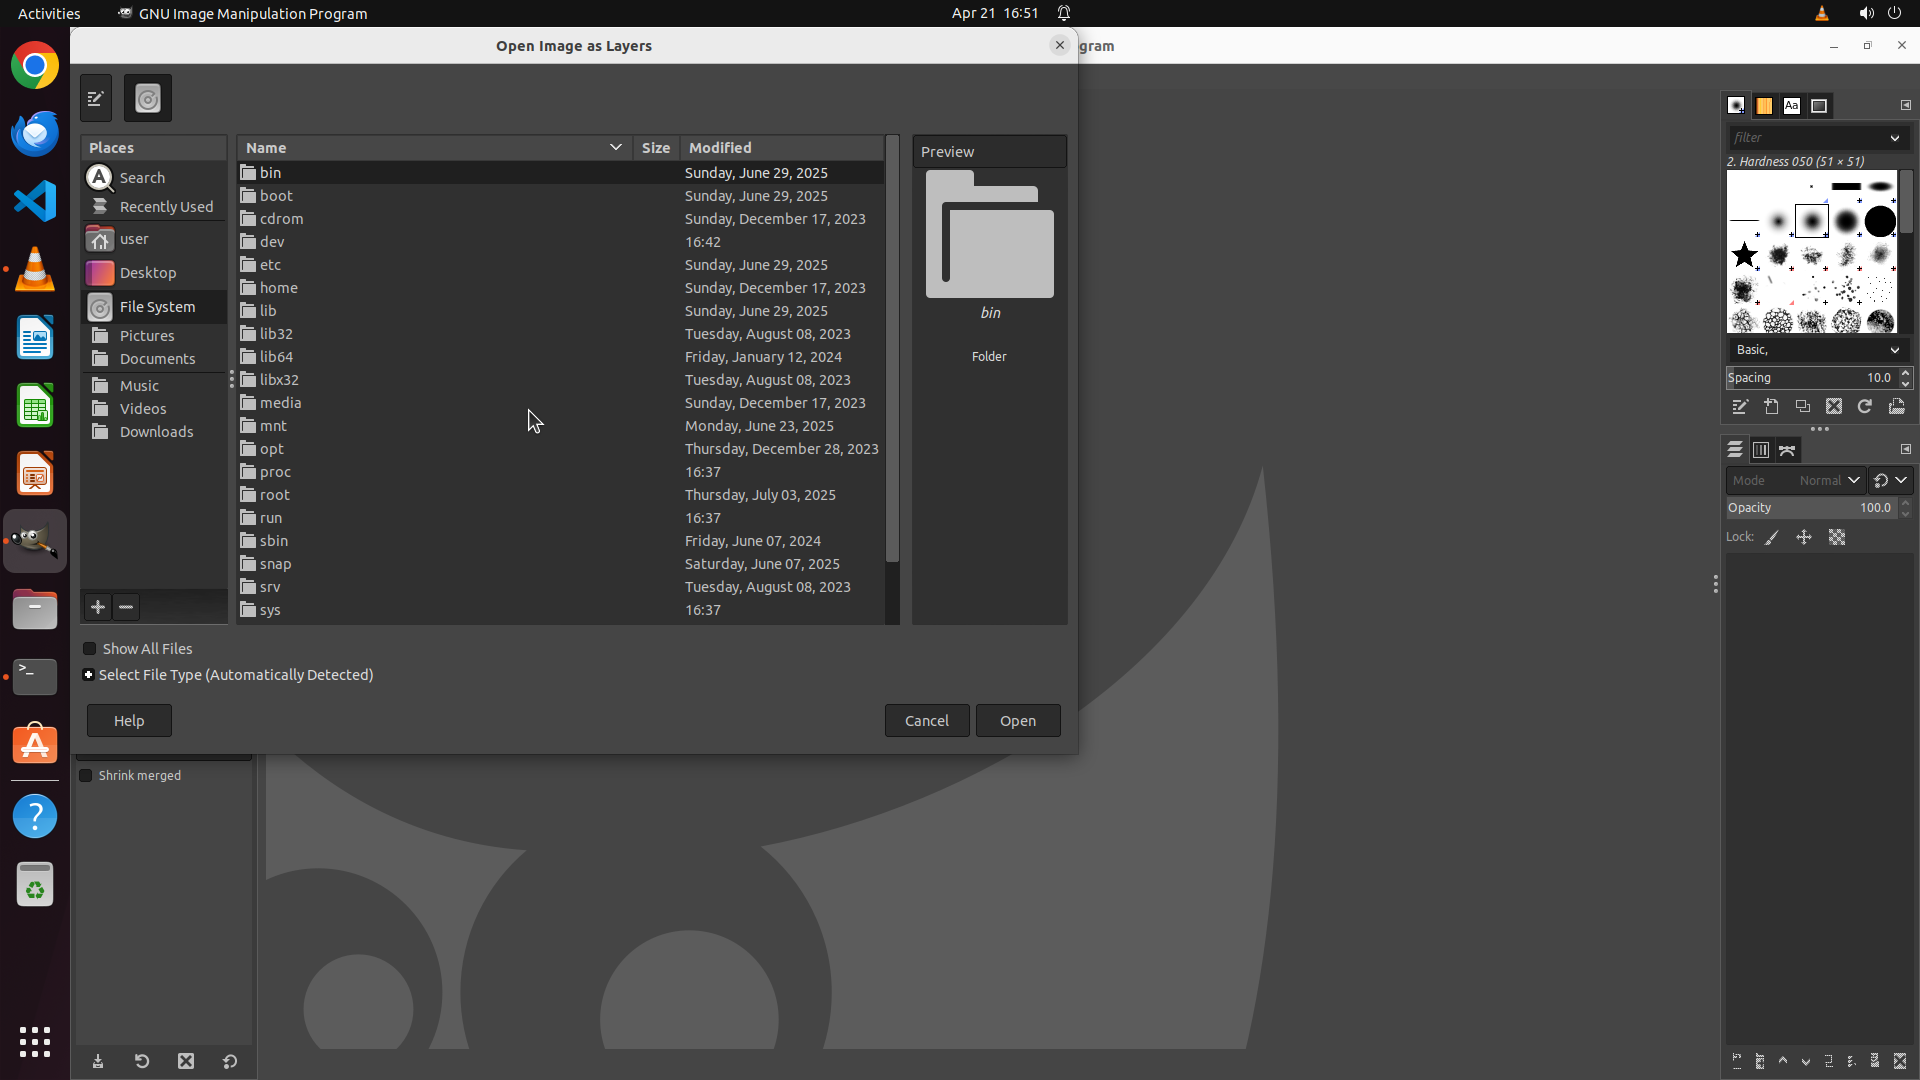Add a bookmark with the plus button
This screenshot has width=1920, height=1080.
(97, 607)
